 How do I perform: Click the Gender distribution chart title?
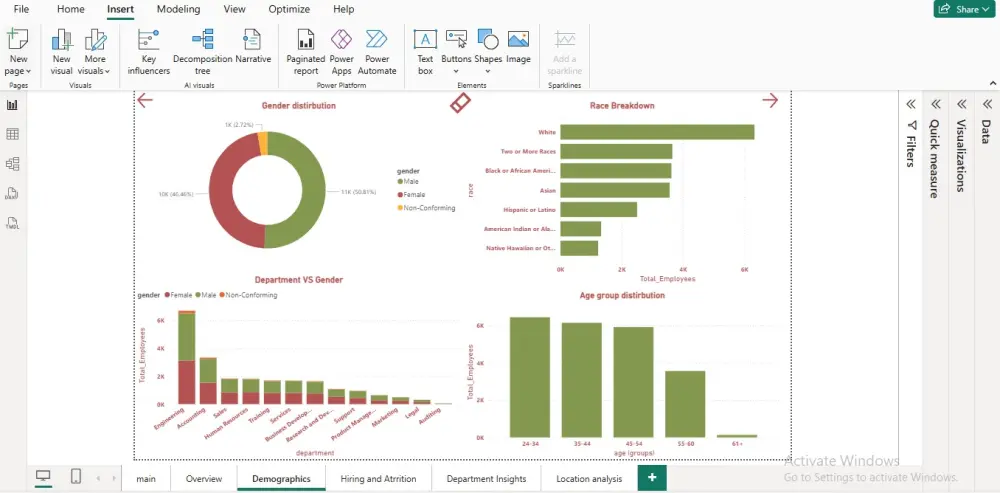click(x=298, y=106)
